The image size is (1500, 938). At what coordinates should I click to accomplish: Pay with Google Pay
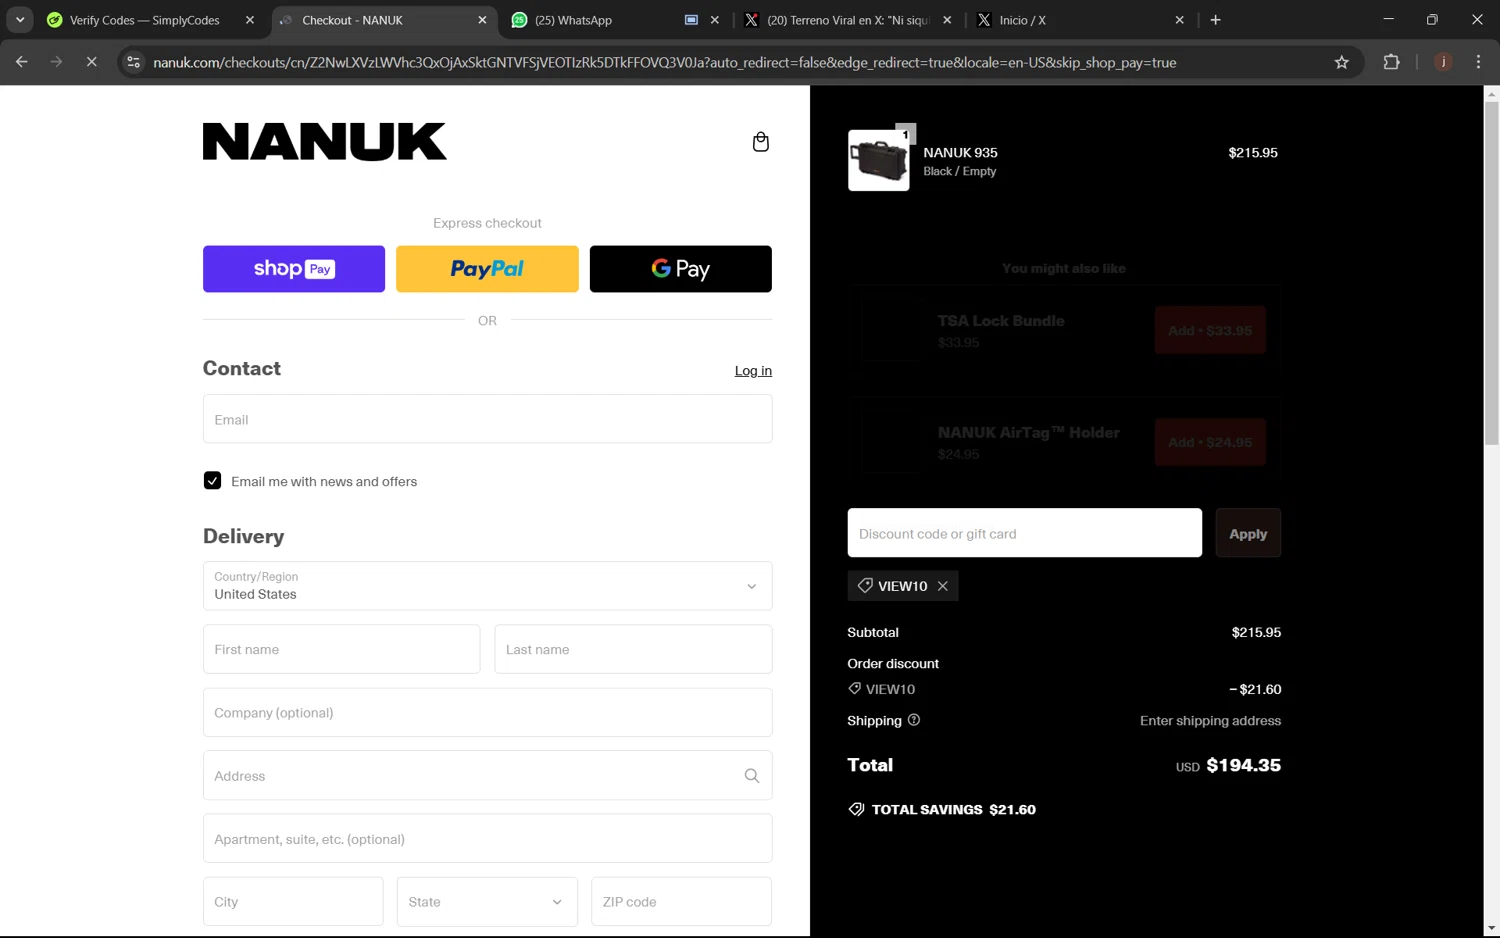(681, 269)
